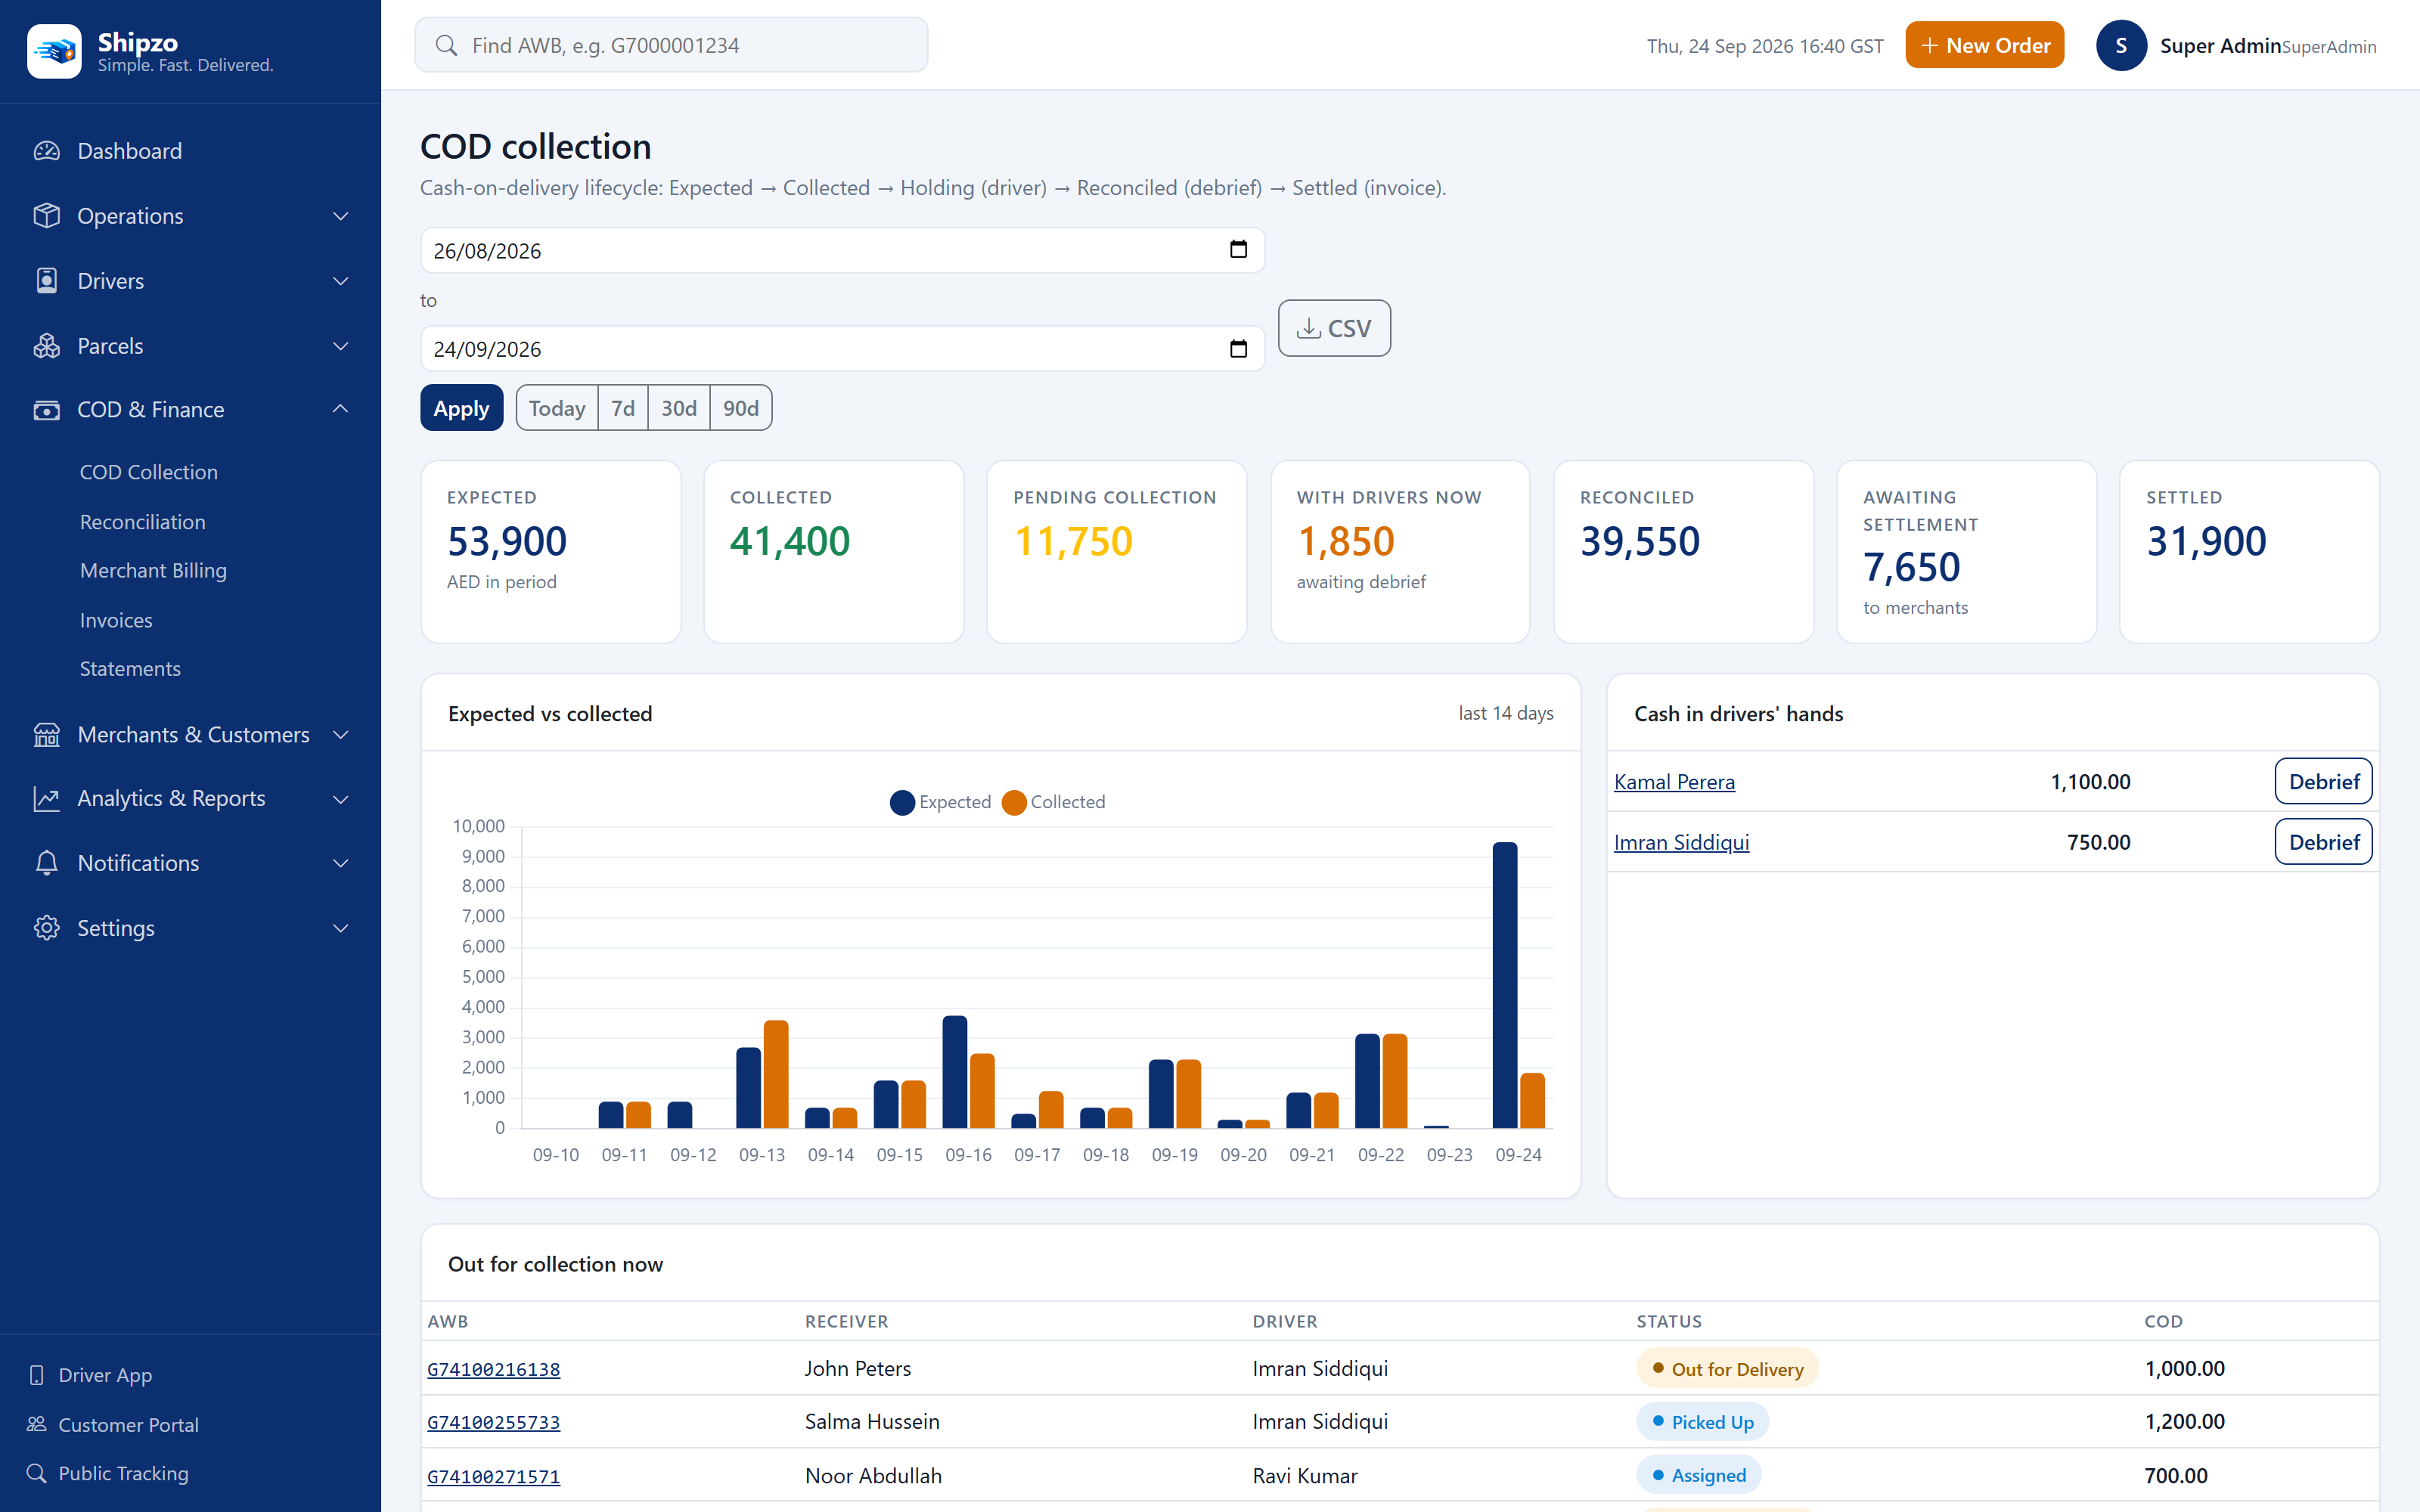Expand the Drivers menu chevron
Viewport: 2420px width, 1512px height.
340,281
